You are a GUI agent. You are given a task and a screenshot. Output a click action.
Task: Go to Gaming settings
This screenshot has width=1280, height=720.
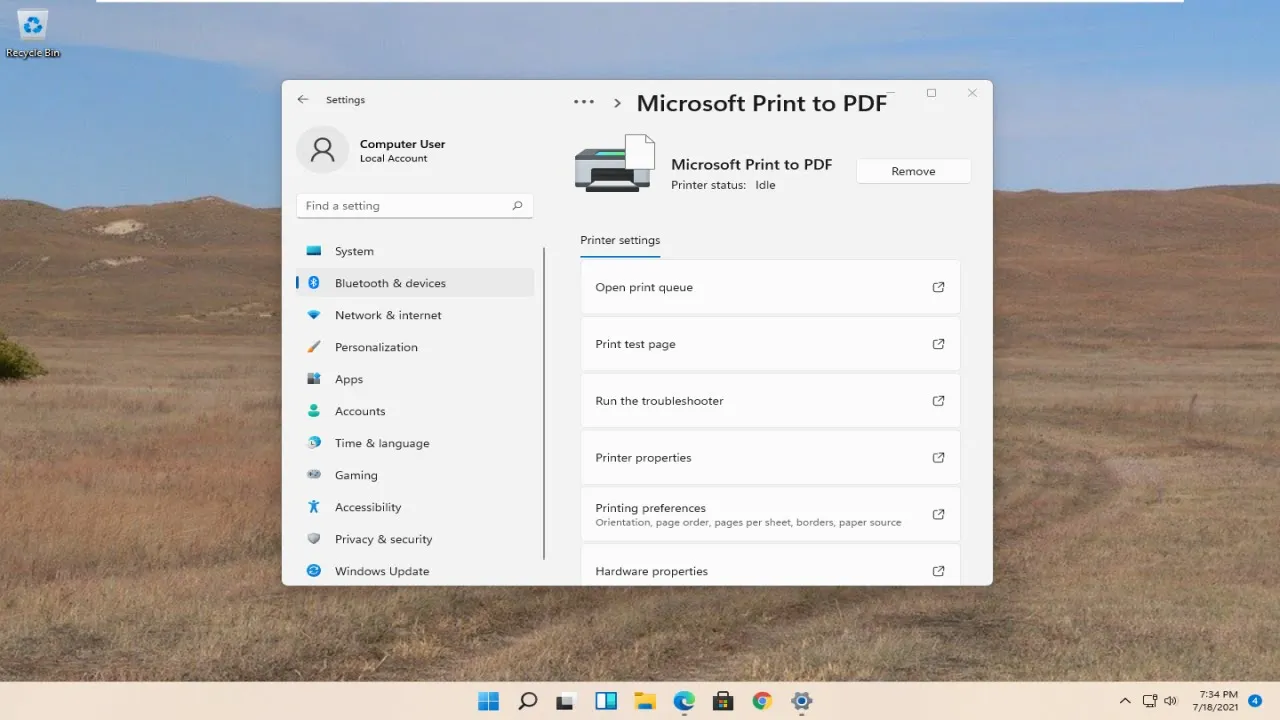coord(415,475)
